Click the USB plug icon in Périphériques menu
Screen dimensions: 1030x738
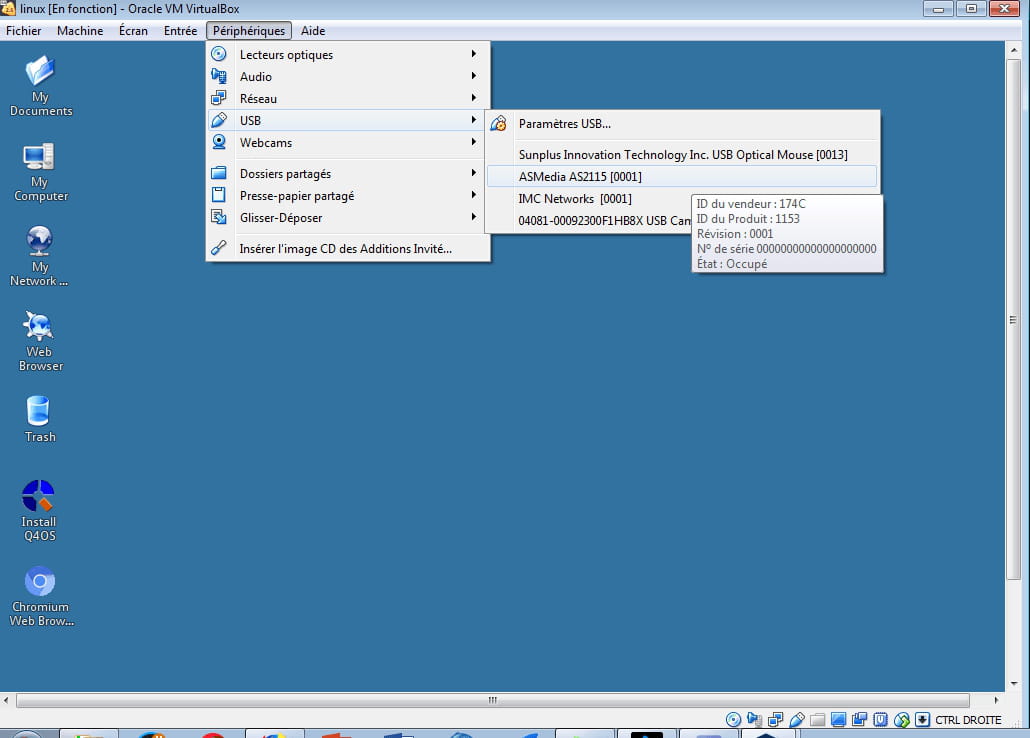tap(219, 120)
